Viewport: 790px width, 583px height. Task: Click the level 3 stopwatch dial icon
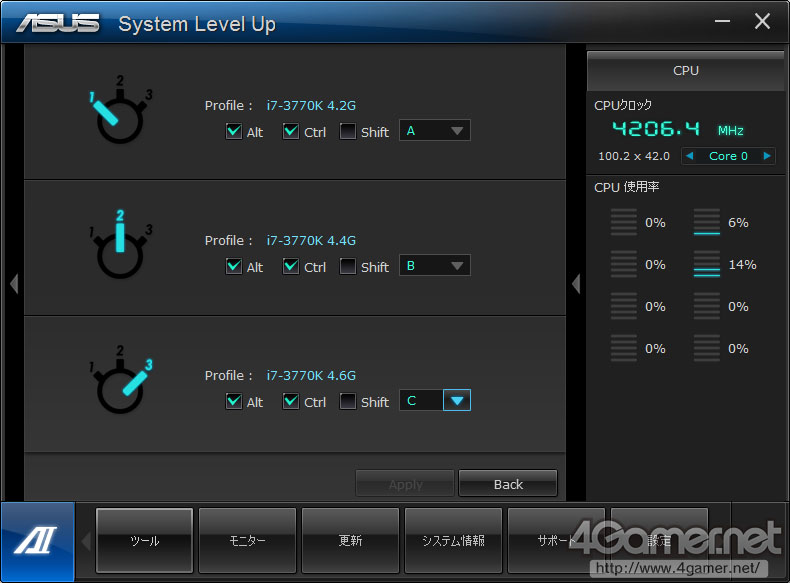[x=120, y=379]
